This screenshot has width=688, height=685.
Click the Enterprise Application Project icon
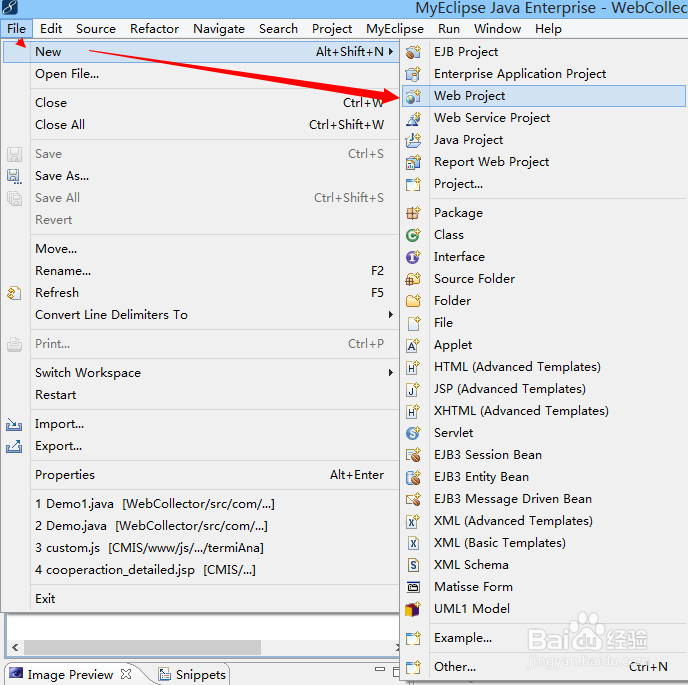pyautogui.click(x=413, y=74)
